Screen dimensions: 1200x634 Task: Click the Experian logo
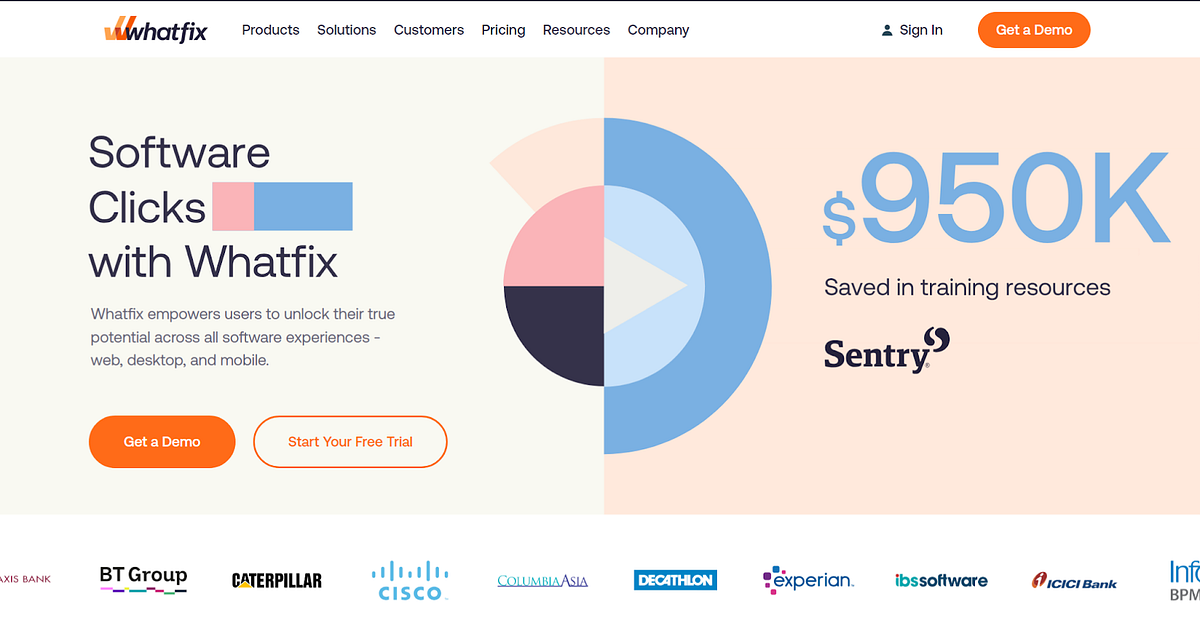pos(808,580)
